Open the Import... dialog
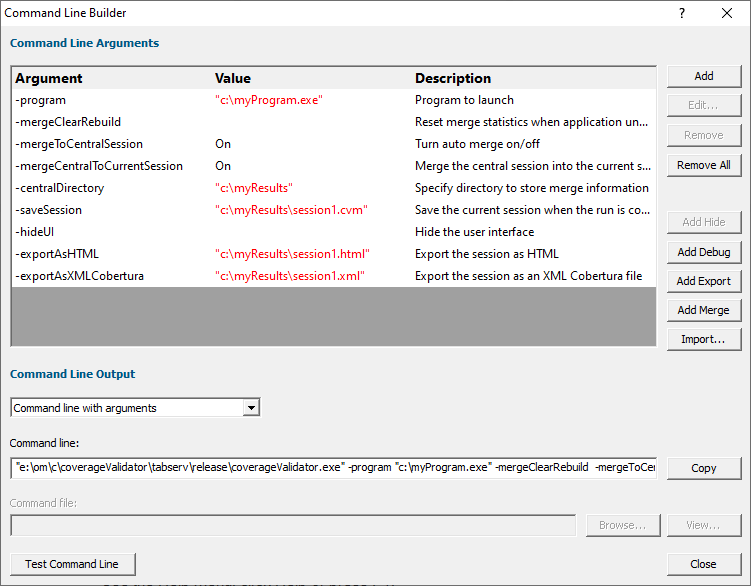Viewport: 751px width, 586px height. pyautogui.click(x=704, y=340)
